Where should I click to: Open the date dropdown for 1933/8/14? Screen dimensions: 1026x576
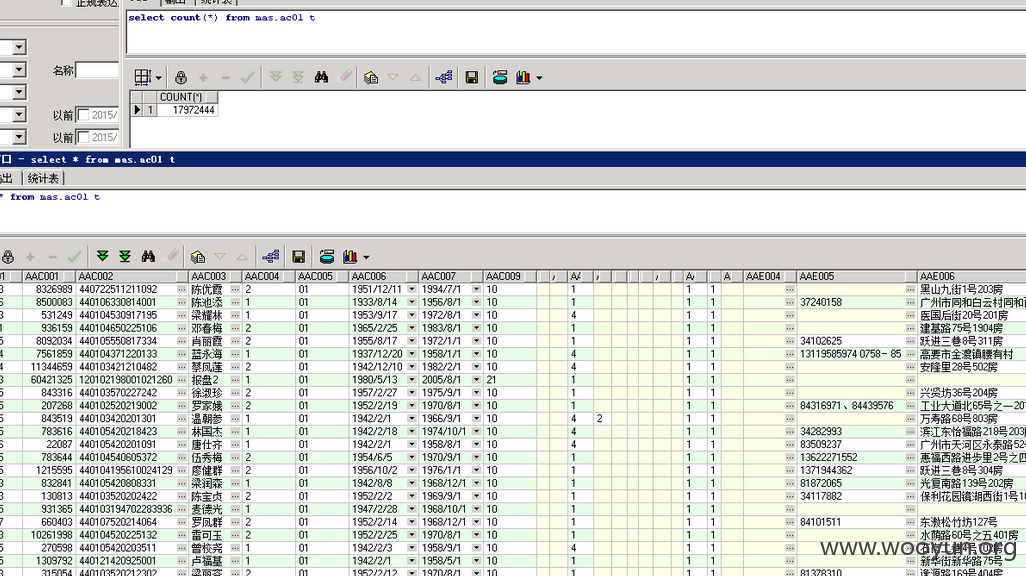(x=412, y=302)
